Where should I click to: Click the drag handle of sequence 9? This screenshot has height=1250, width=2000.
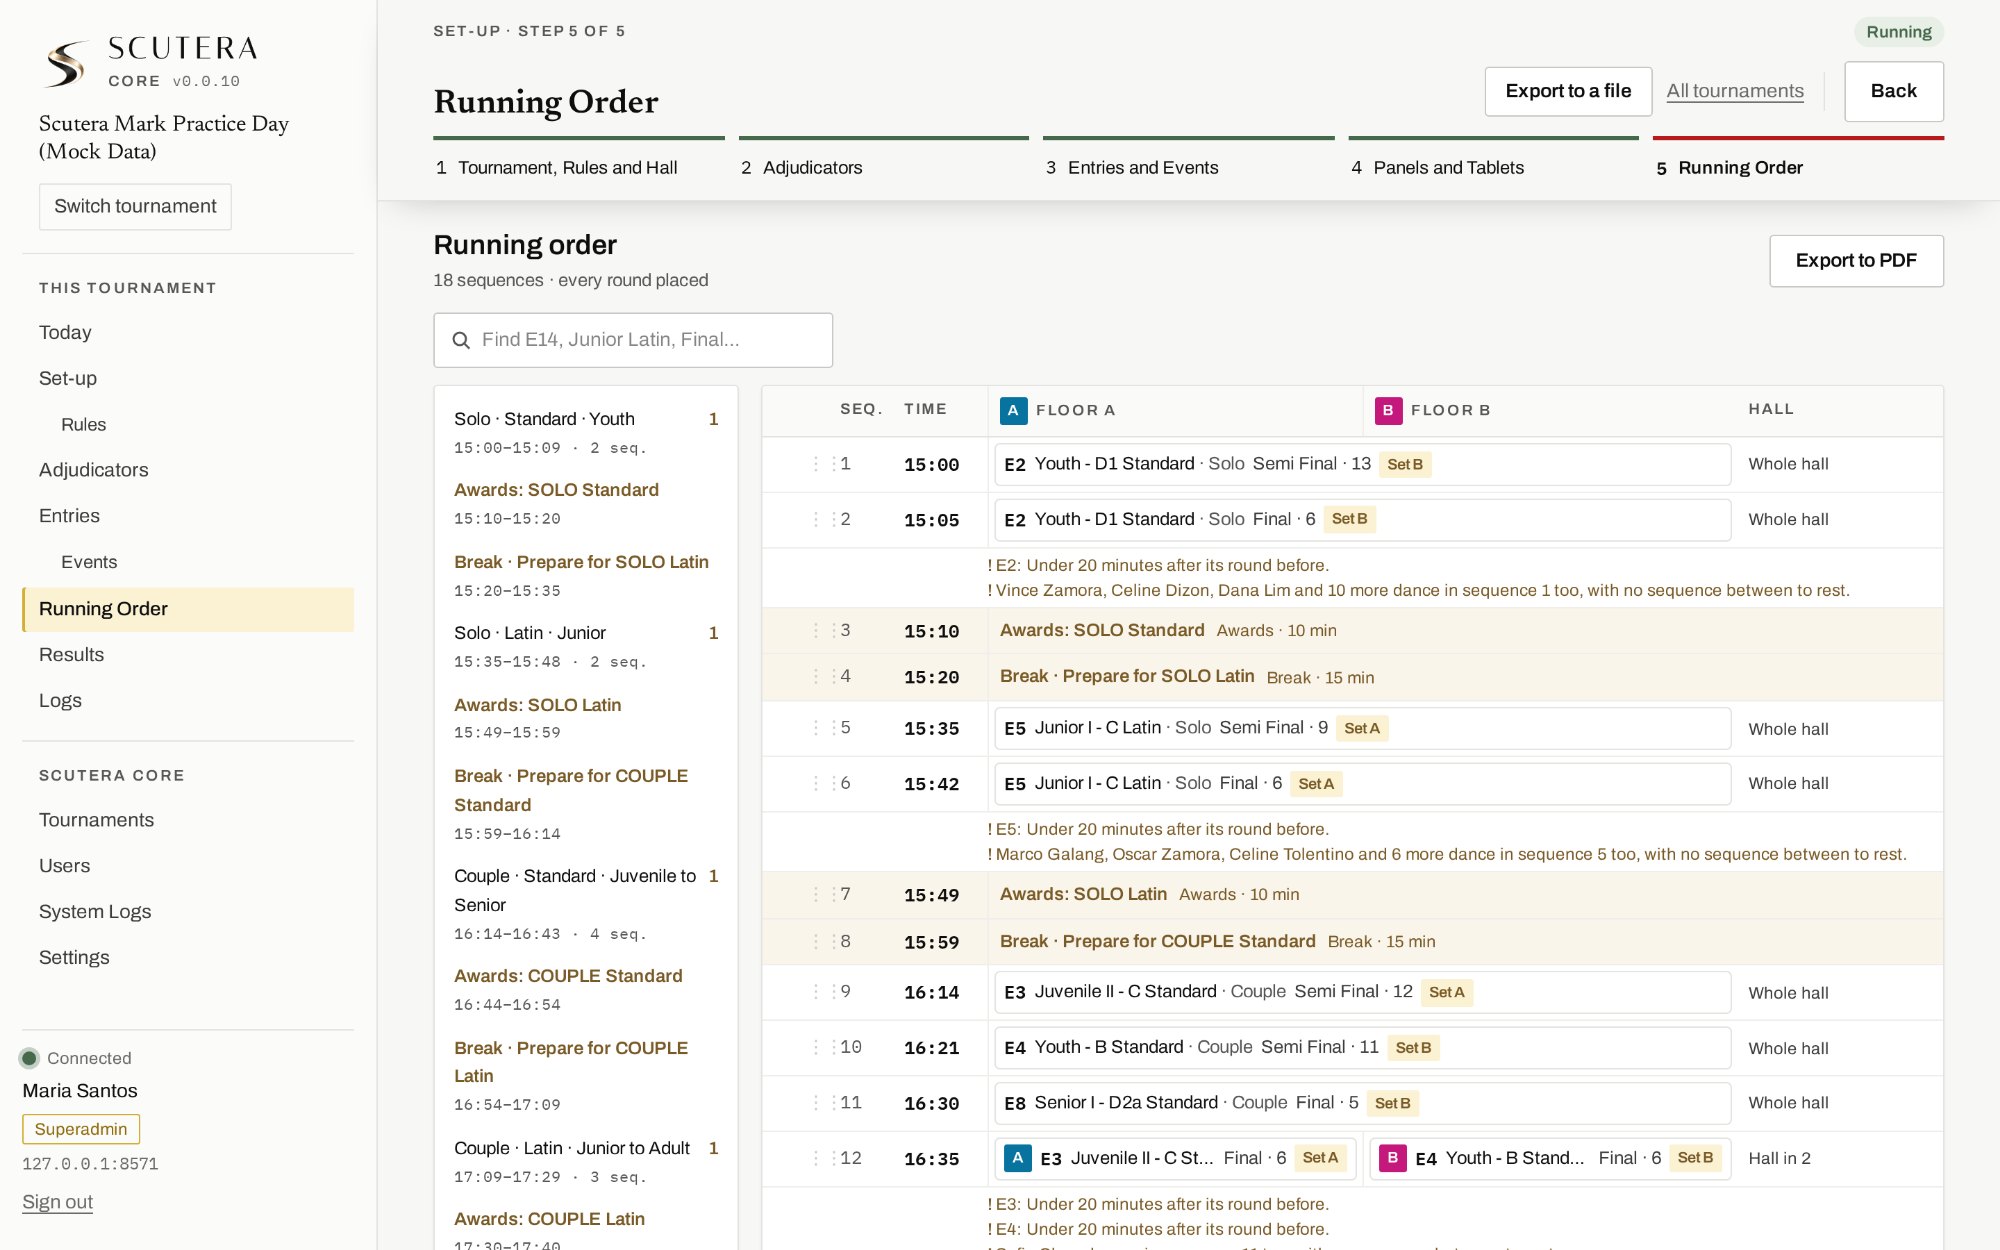coord(825,992)
